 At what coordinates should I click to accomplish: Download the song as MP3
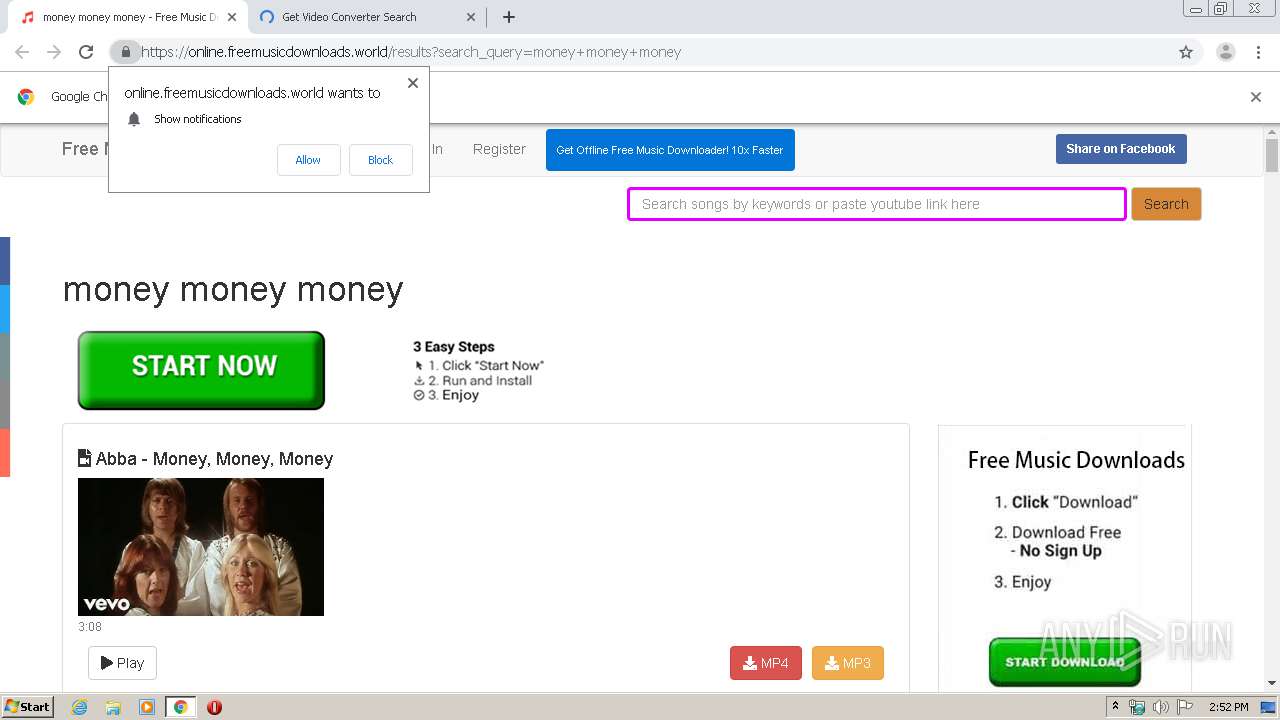848,663
